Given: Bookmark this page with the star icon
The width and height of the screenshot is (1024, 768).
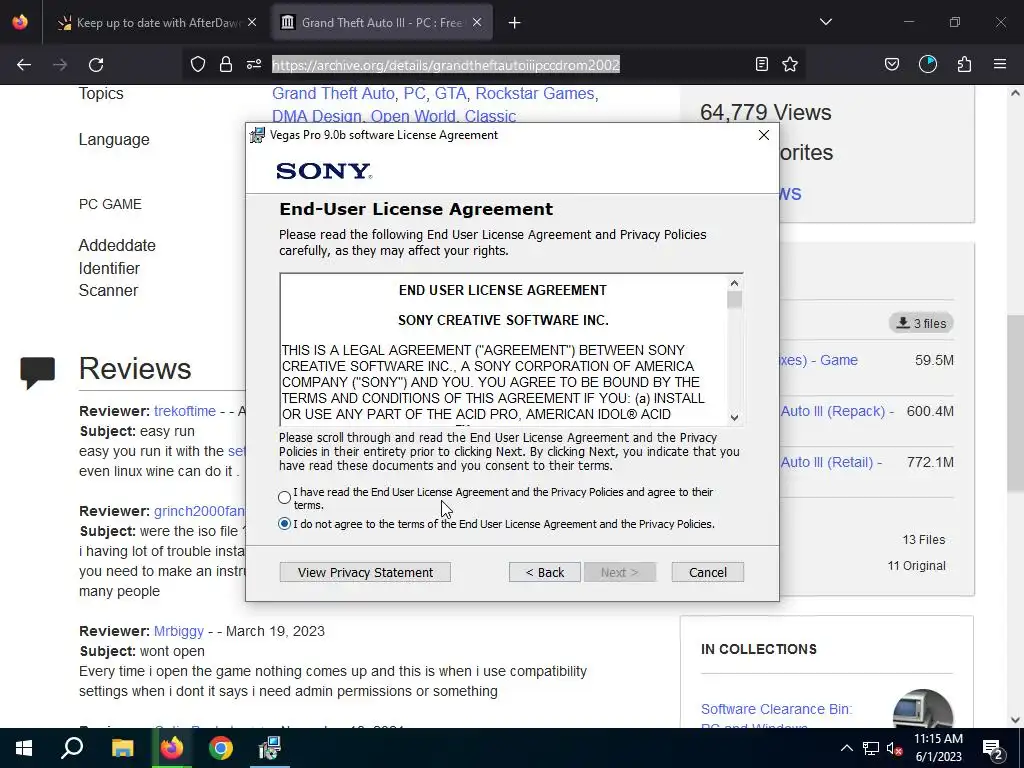Looking at the screenshot, I should 790,64.
